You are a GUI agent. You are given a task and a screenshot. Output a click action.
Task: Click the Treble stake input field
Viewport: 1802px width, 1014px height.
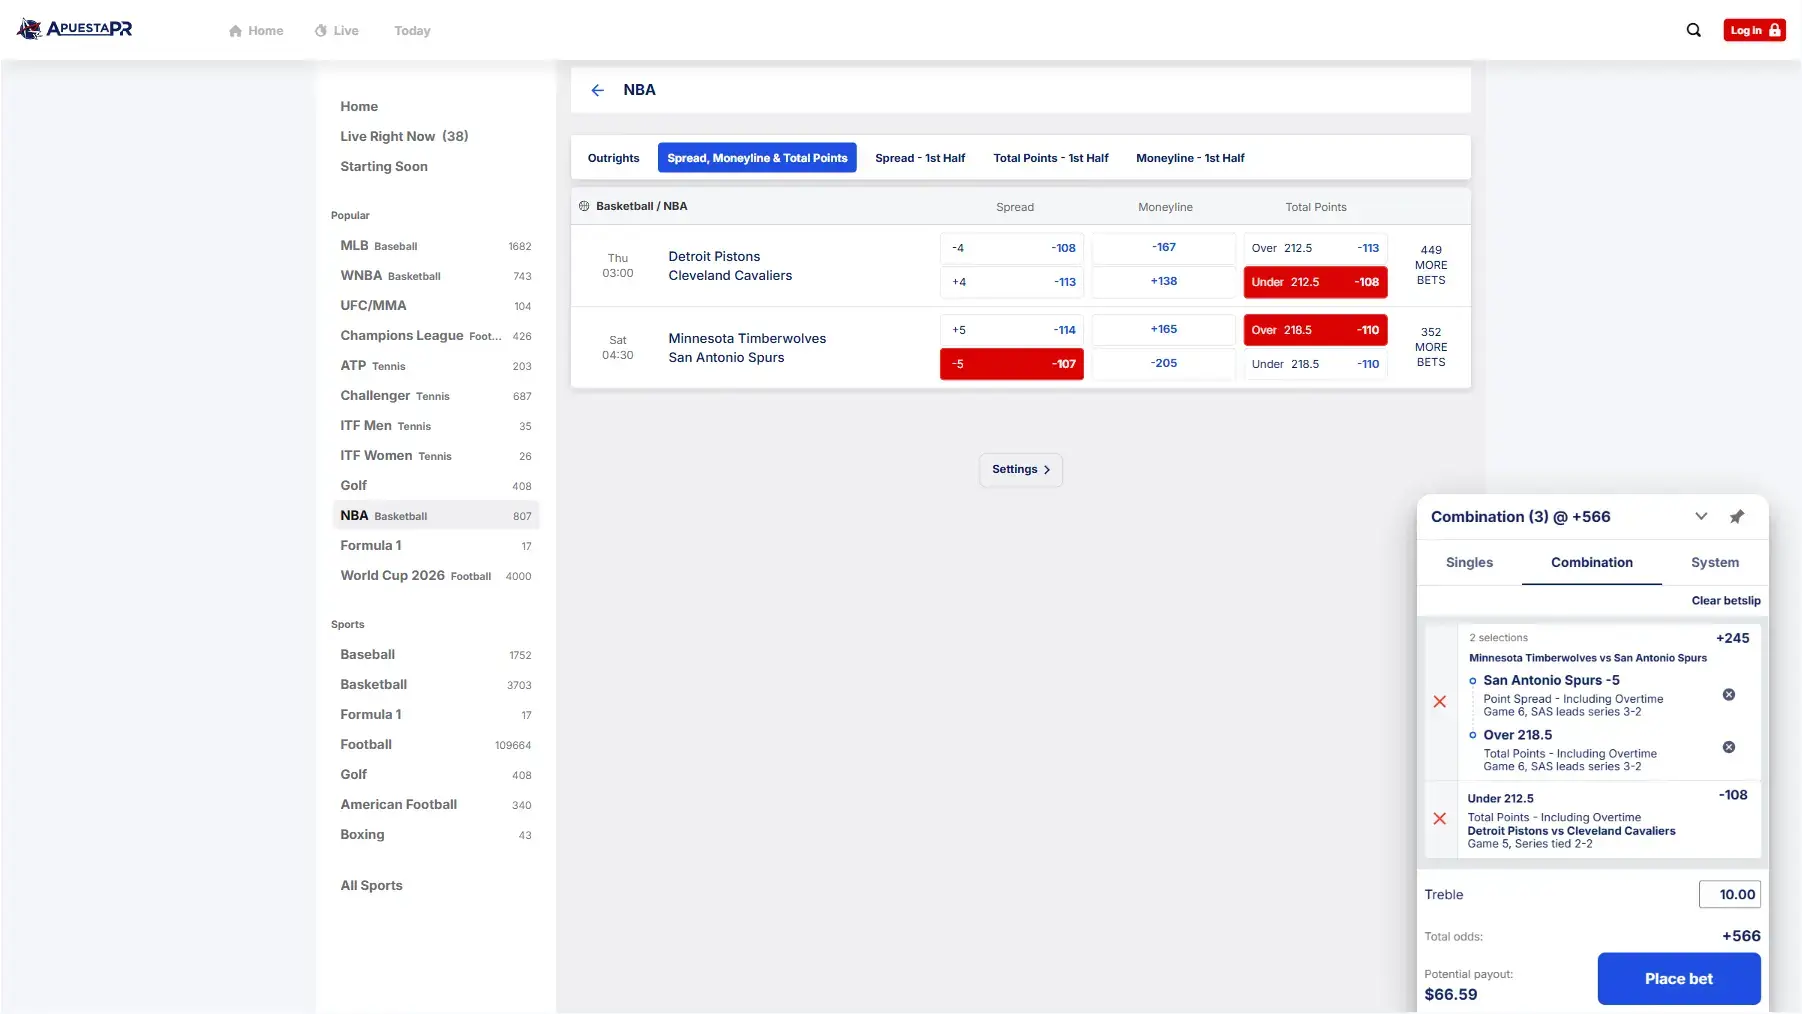[1730, 895]
